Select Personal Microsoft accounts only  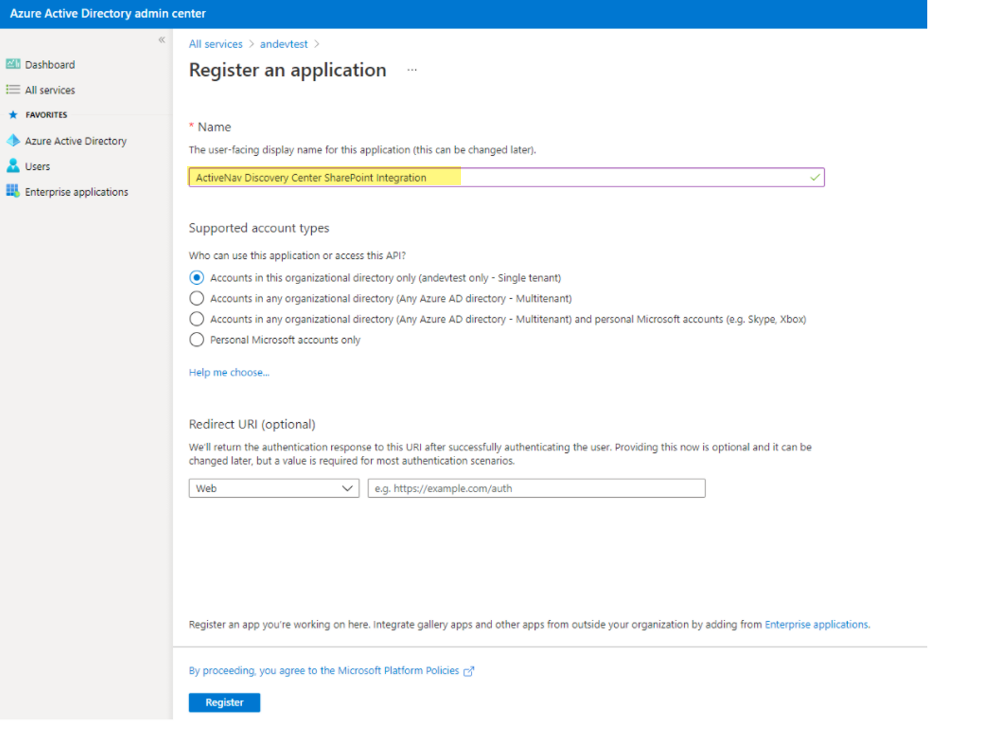[196, 339]
